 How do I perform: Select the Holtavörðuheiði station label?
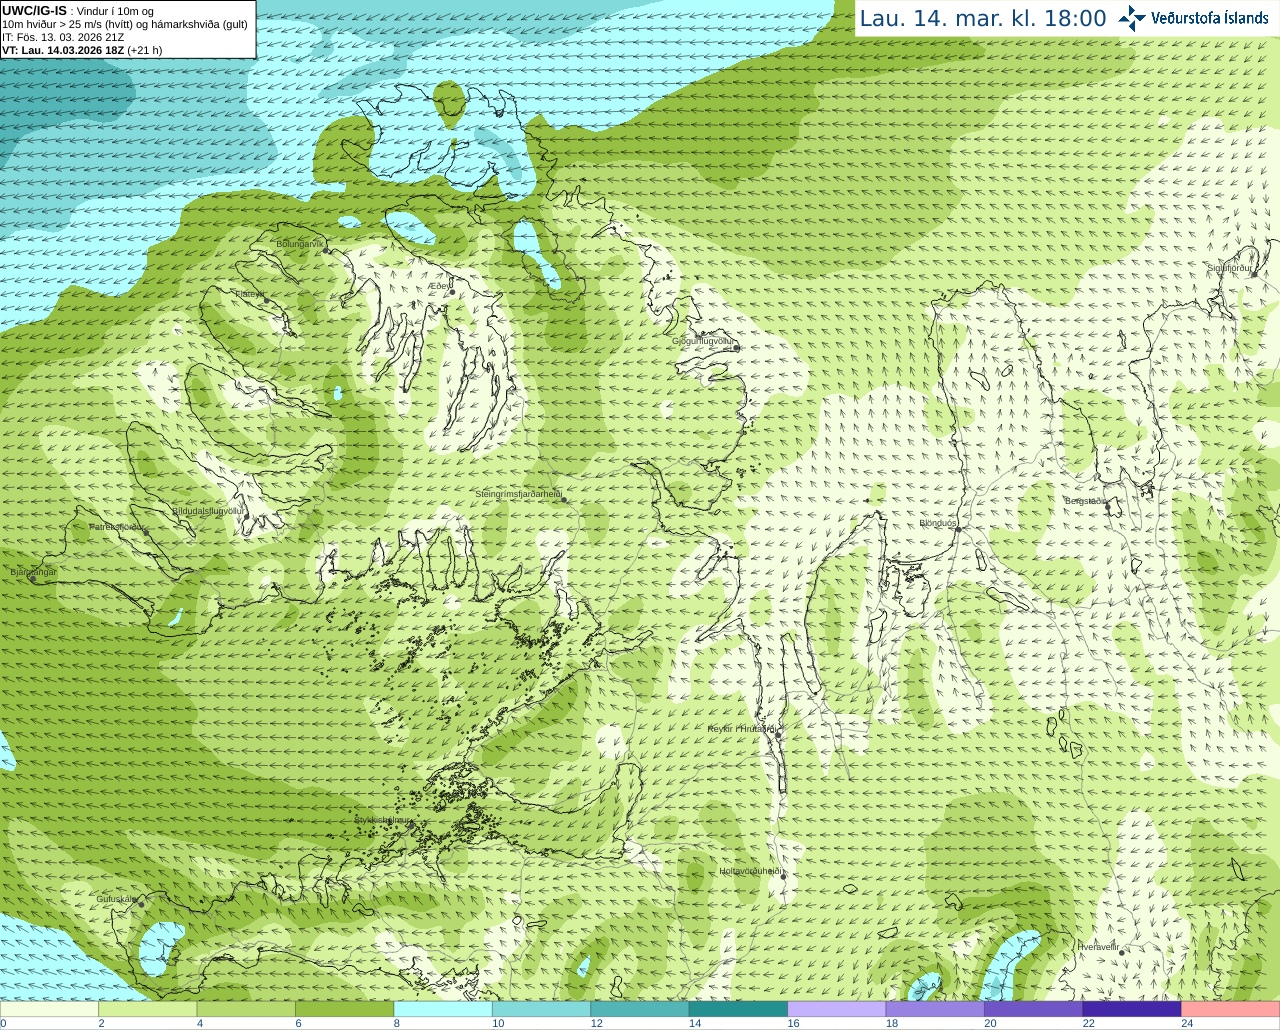tap(751, 871)
